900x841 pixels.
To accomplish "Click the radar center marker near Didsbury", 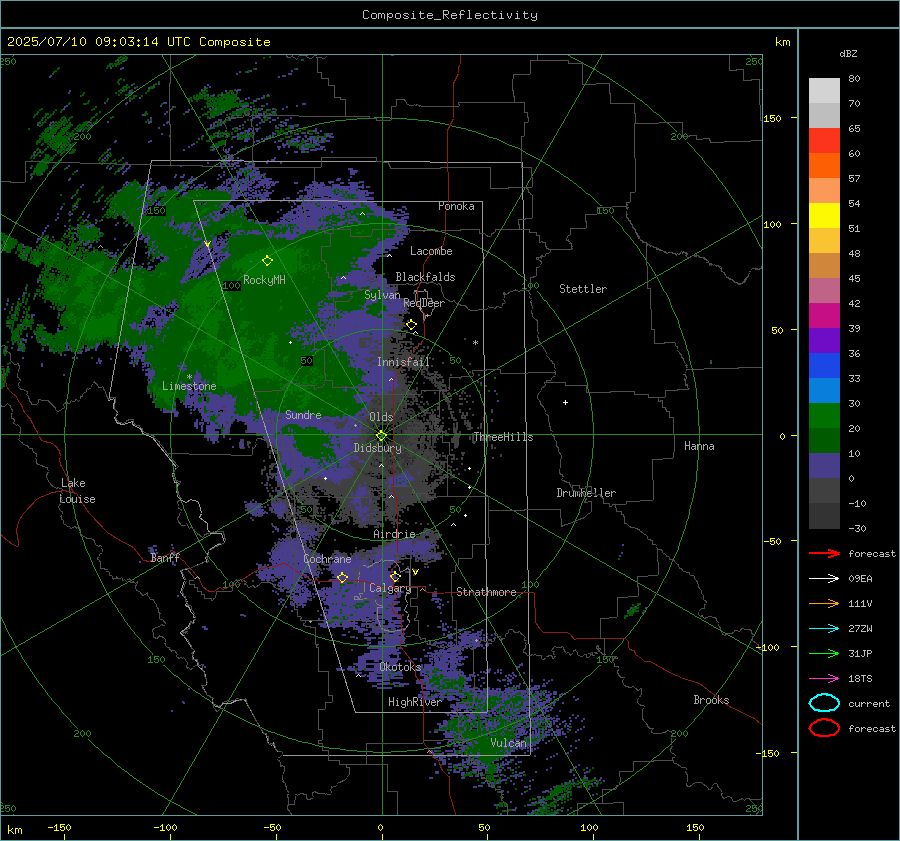I will (x=382, y=436).
